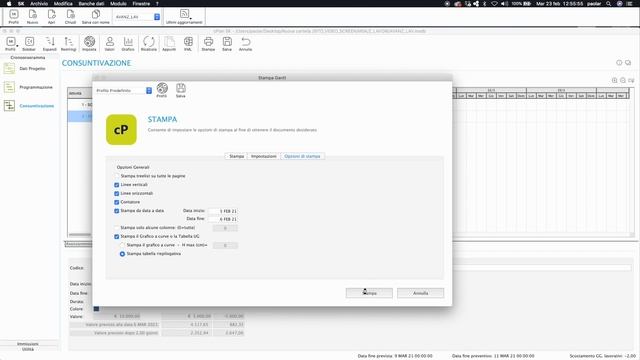640x360 pixels.
Task: Click the XML export icon
Action: (188, 44)
